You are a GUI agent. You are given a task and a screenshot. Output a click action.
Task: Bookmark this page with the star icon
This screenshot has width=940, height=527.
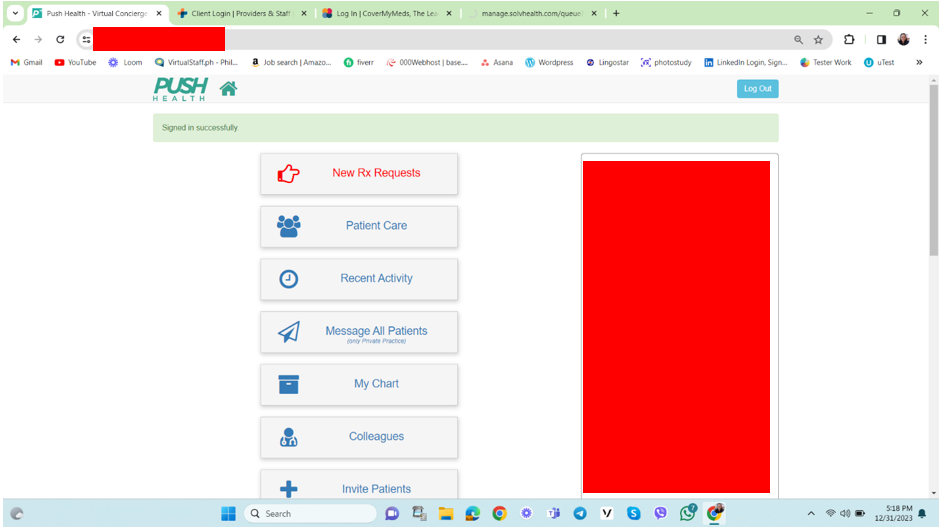pyautogui.click(x=818, y=40)
